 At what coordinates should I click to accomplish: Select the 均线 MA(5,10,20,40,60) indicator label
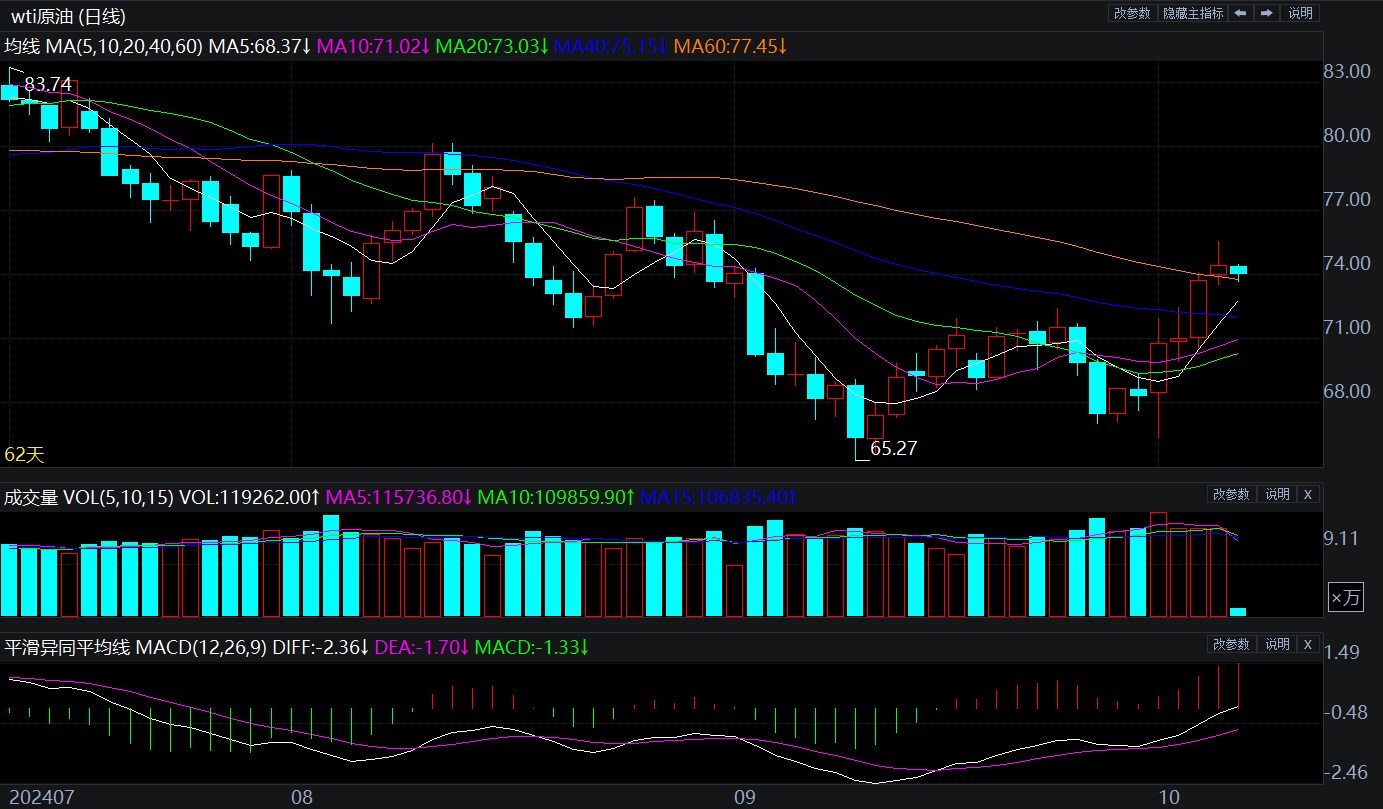(x=104, y=46)
